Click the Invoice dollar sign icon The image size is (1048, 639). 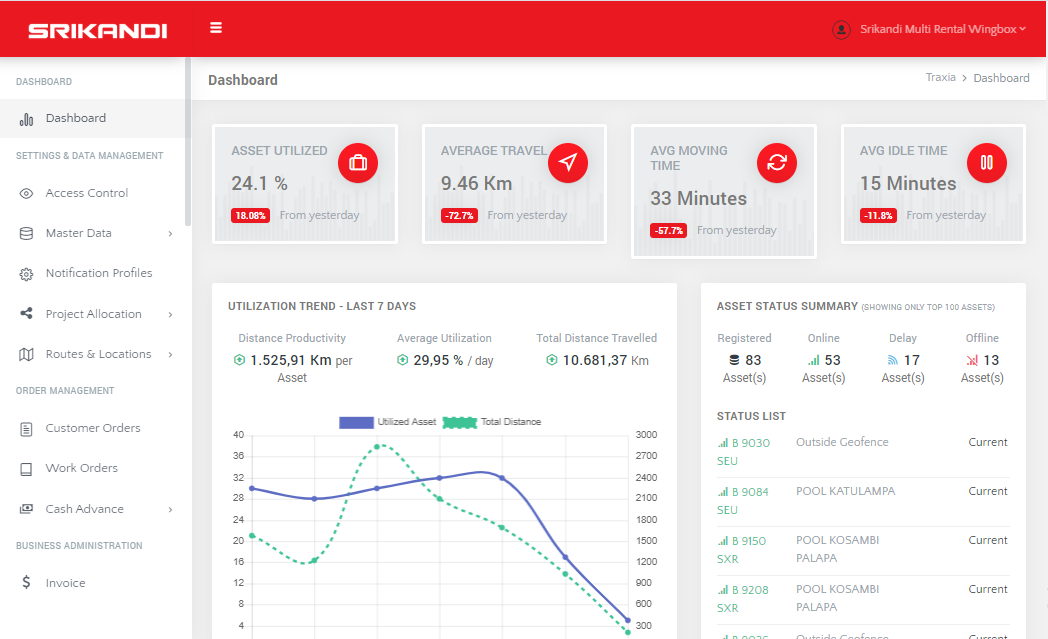pyautogui.click(x=26, y=583)
